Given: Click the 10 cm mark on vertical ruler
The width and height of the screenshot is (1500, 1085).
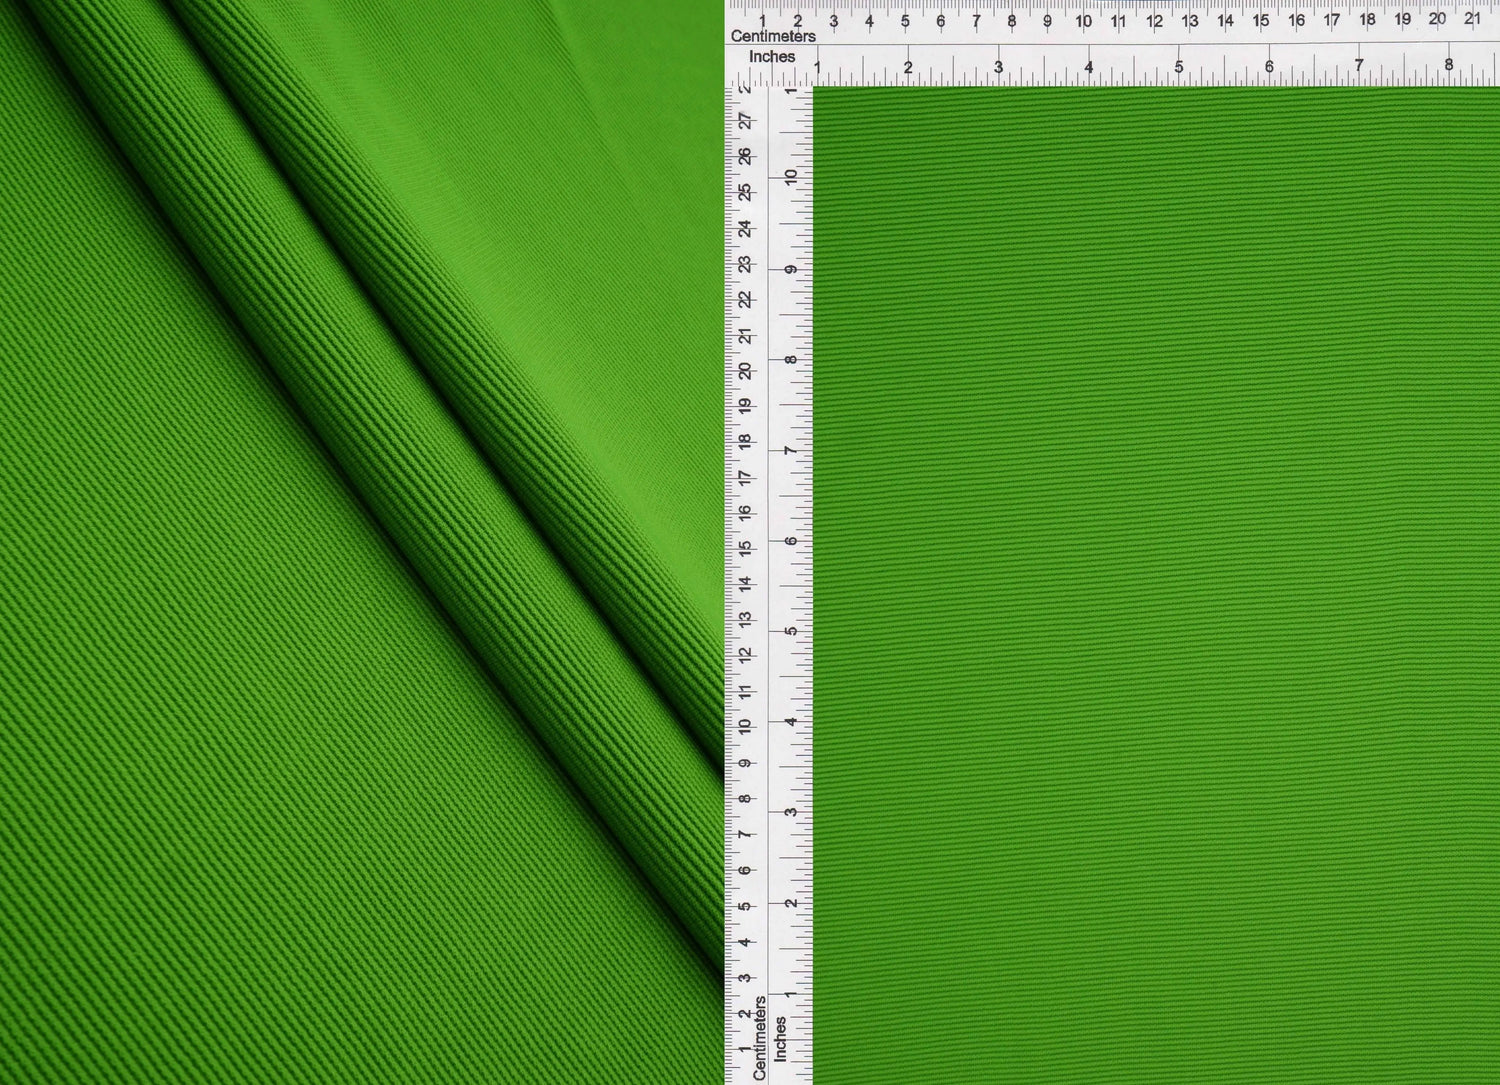Looking at the screenshot, I should (x=745, y=726).
